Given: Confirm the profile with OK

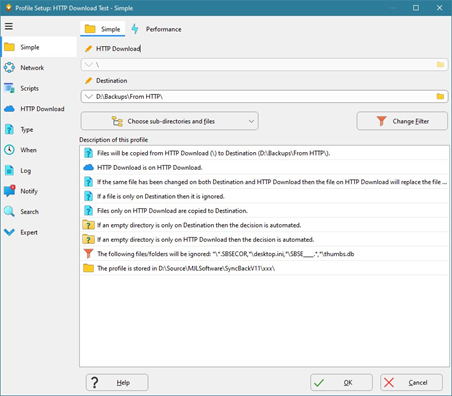Looking at the screenshot, I should [341, 382].
